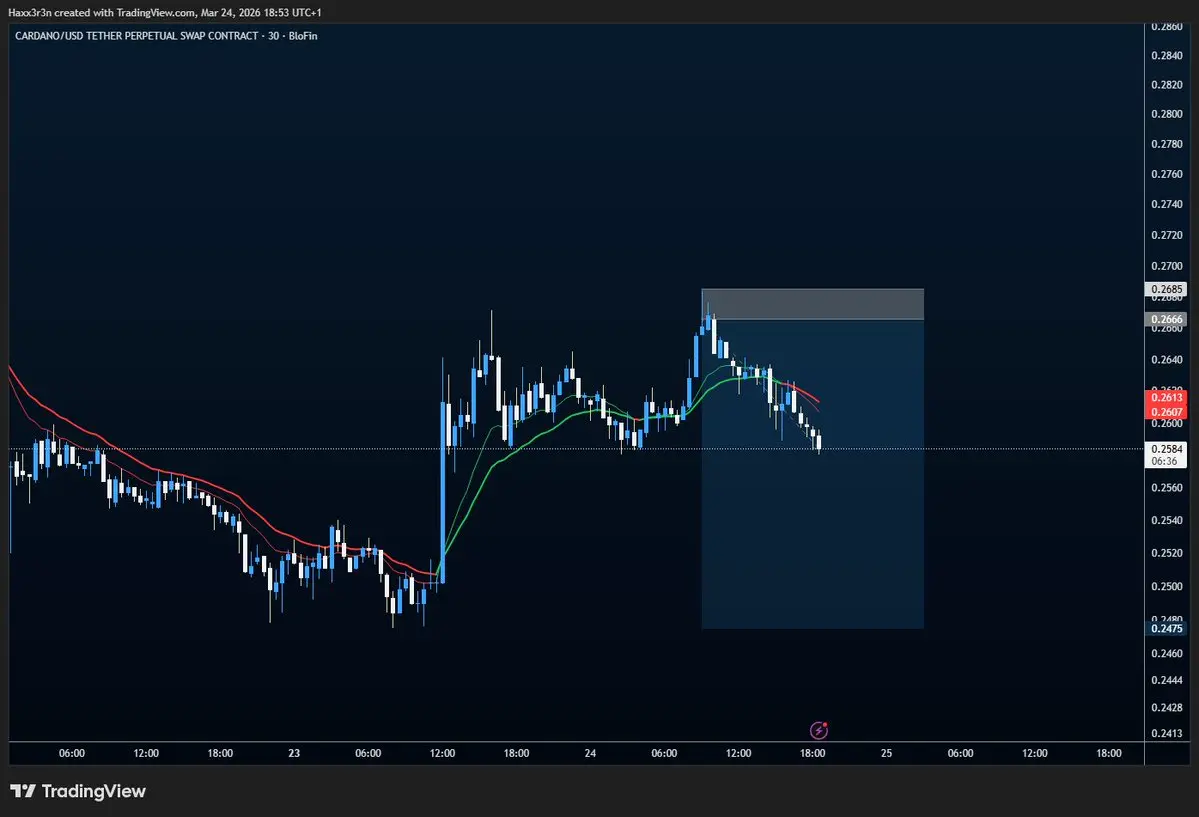1199x817 pixels.
Task: Click the red 0.2613 indicator label
Action: pos(1166,397)
